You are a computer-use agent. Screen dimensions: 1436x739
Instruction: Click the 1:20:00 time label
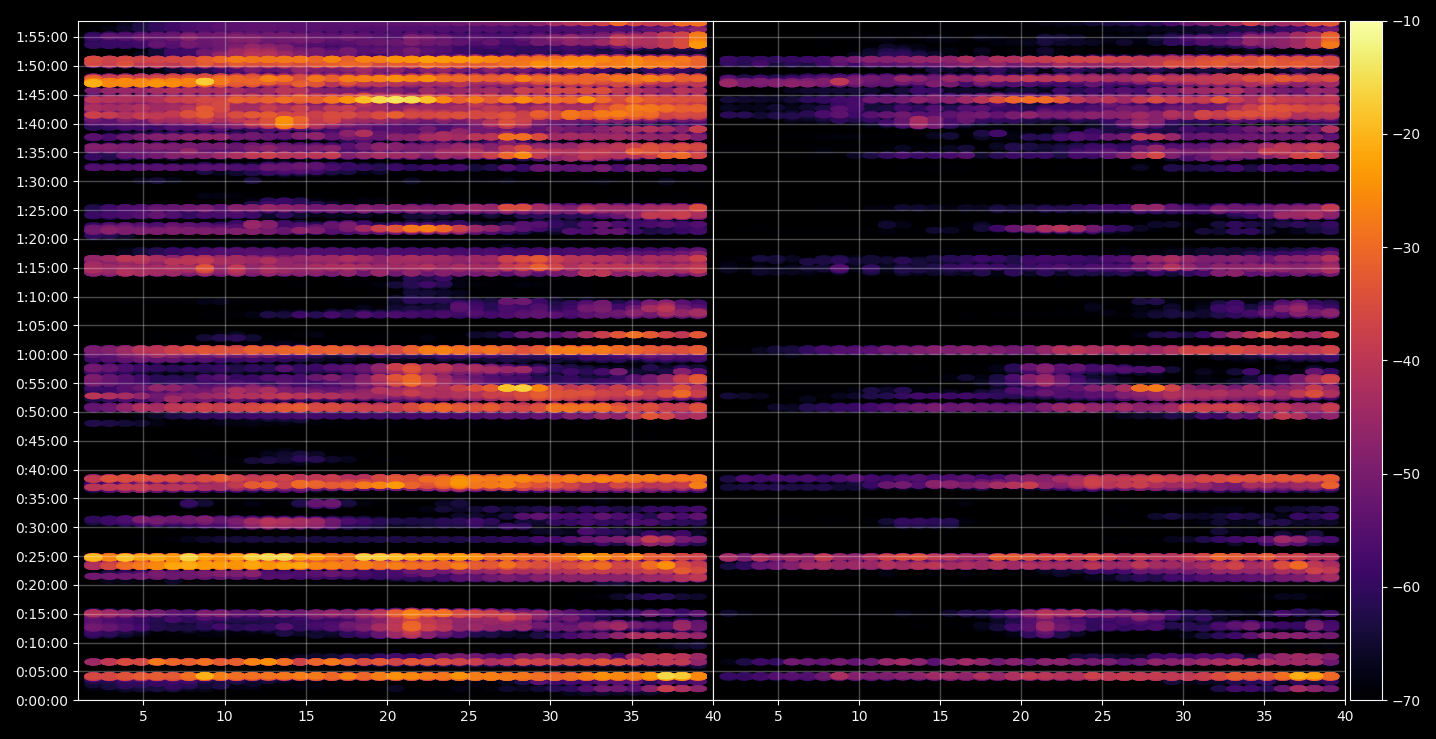coord(41,239)
